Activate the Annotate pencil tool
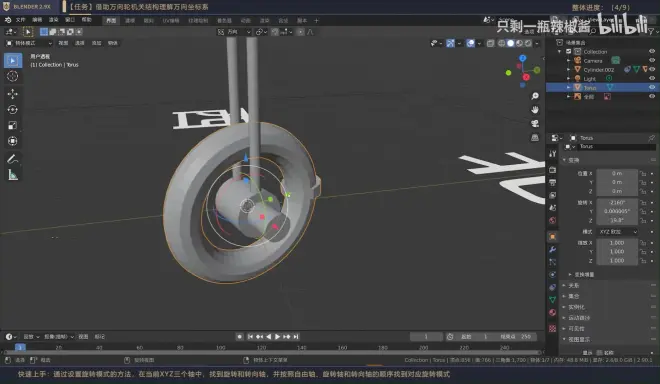660x384 pixels. coord(13,159)
